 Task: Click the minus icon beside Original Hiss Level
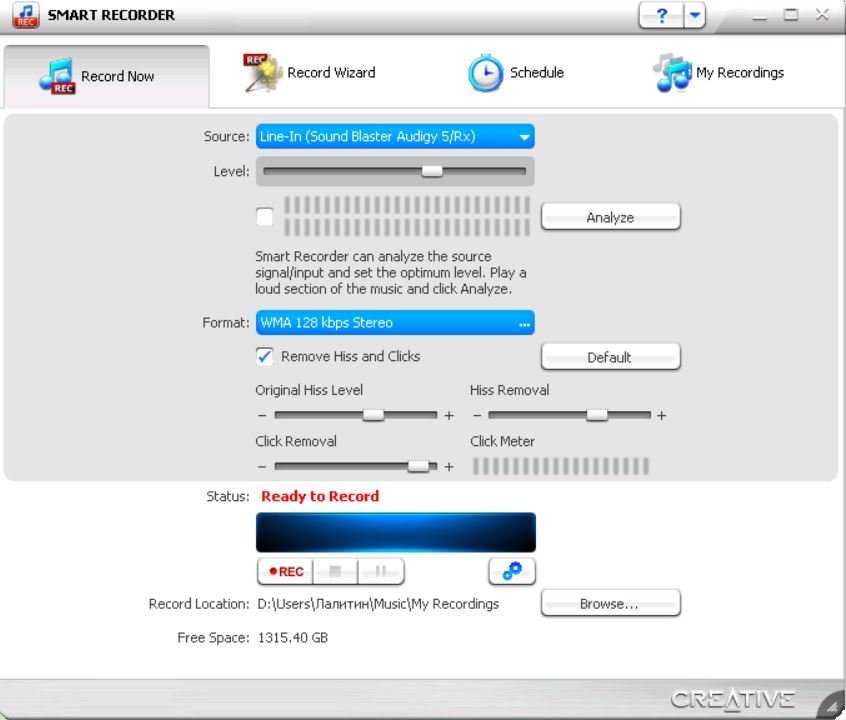[262, 415]
